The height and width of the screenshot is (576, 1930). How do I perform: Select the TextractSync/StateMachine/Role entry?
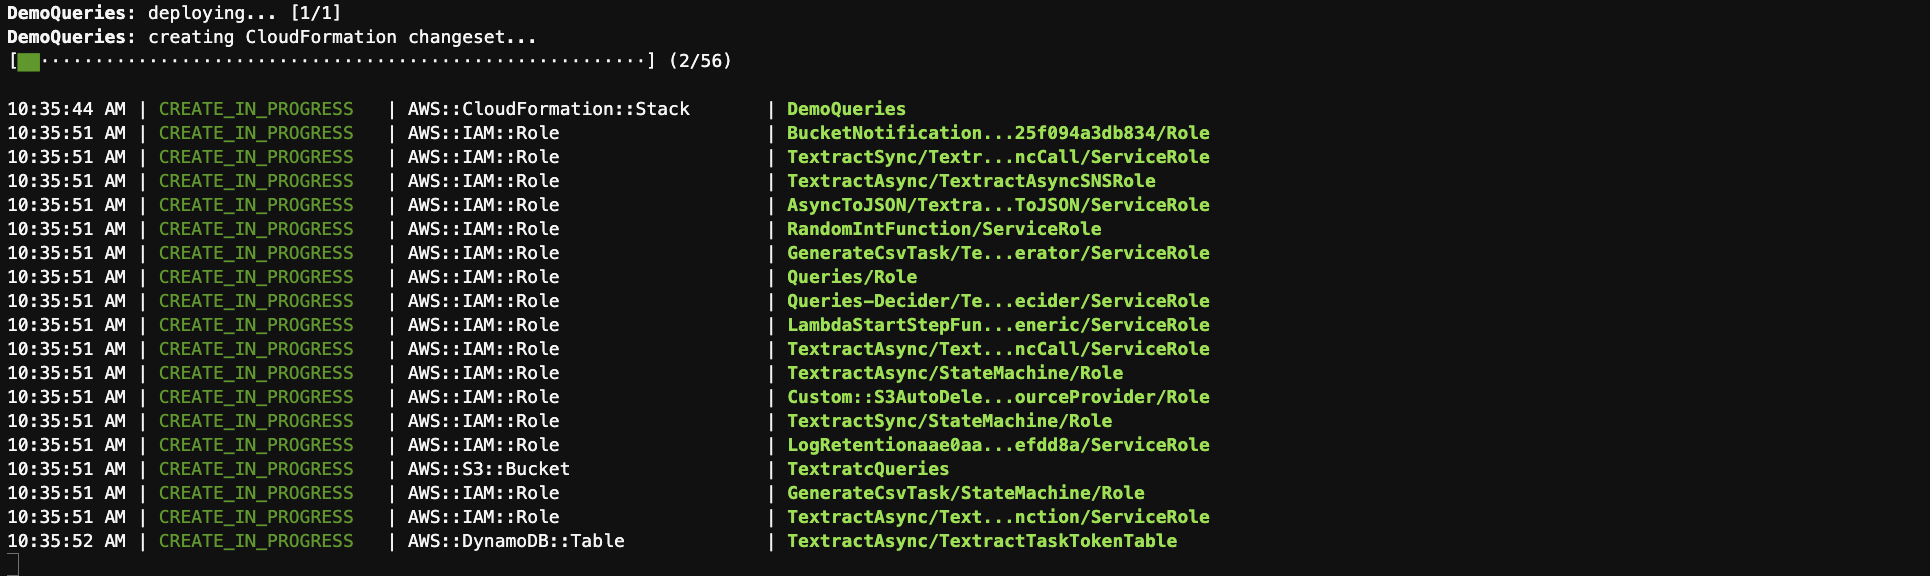949,421
